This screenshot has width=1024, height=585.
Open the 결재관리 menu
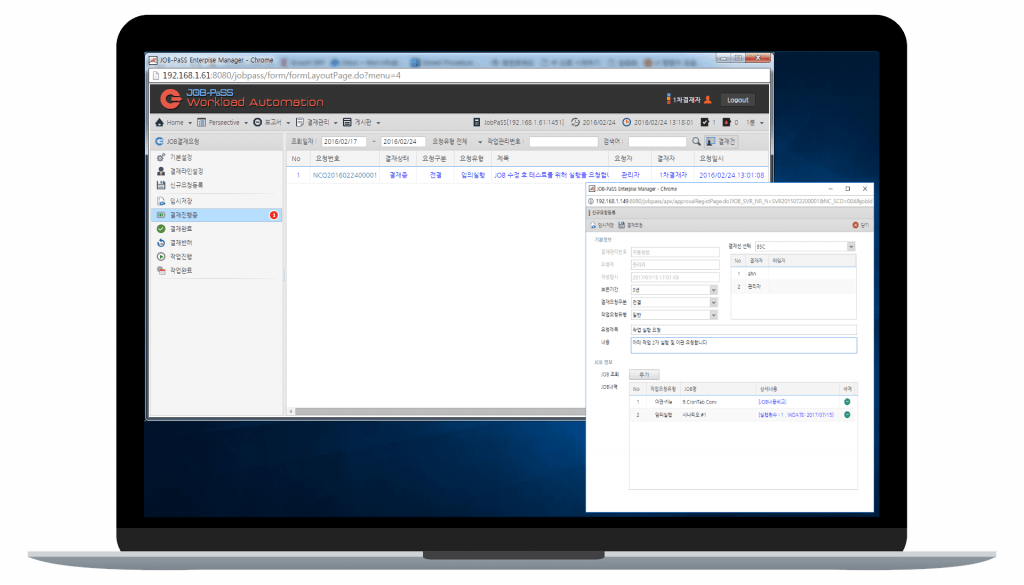(317, 123)
